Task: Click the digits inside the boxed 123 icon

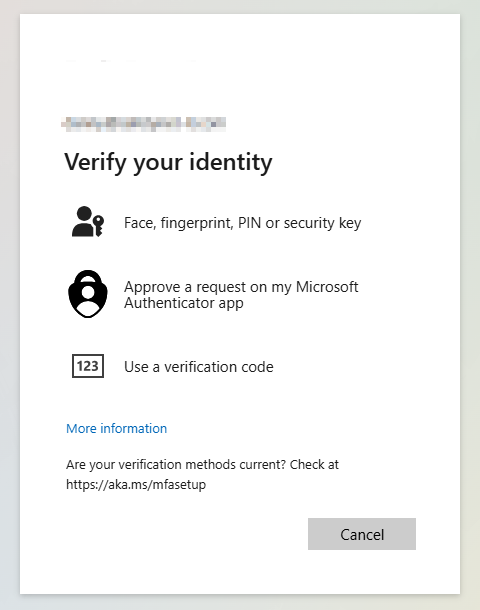Action: pos(88,366)
